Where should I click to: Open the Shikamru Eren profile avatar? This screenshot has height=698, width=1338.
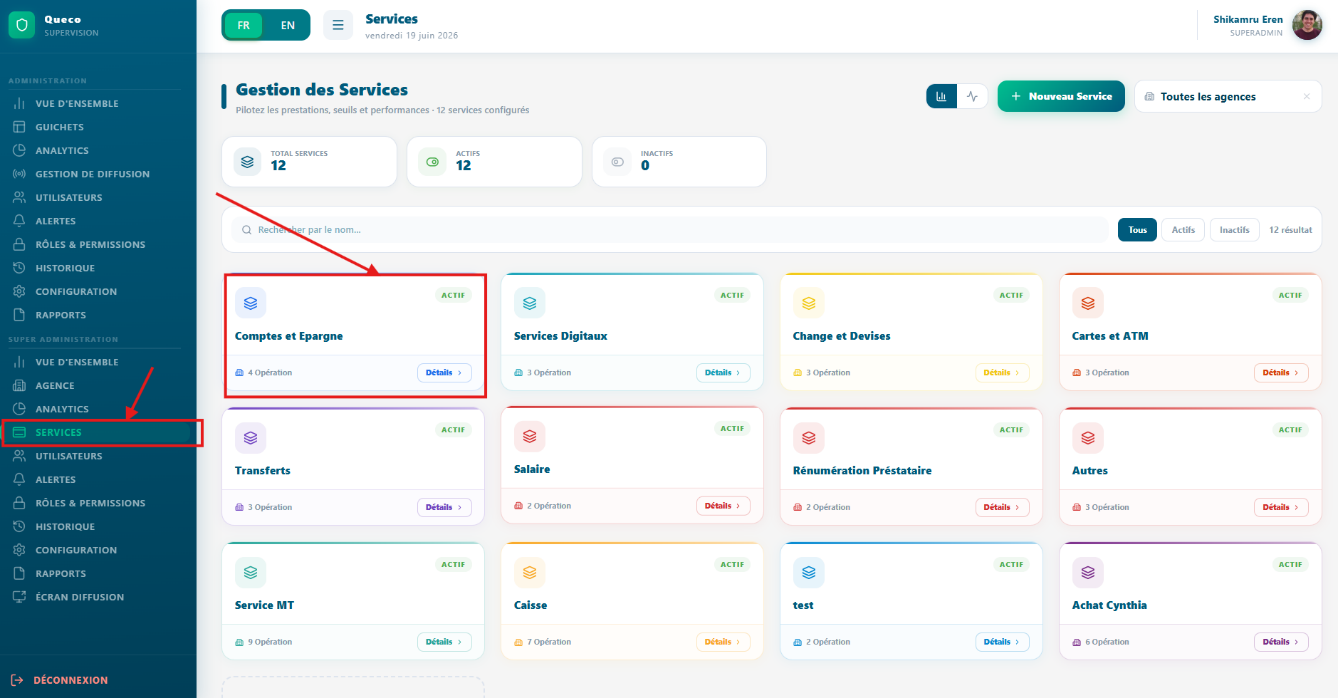click(x=1307, y=25)
